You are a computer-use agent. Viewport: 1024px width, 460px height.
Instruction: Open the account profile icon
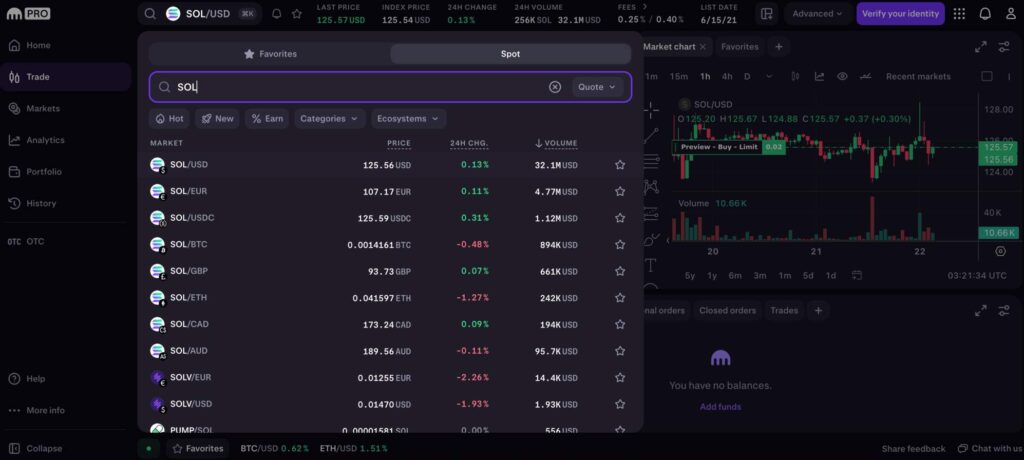pos(1010,14)
